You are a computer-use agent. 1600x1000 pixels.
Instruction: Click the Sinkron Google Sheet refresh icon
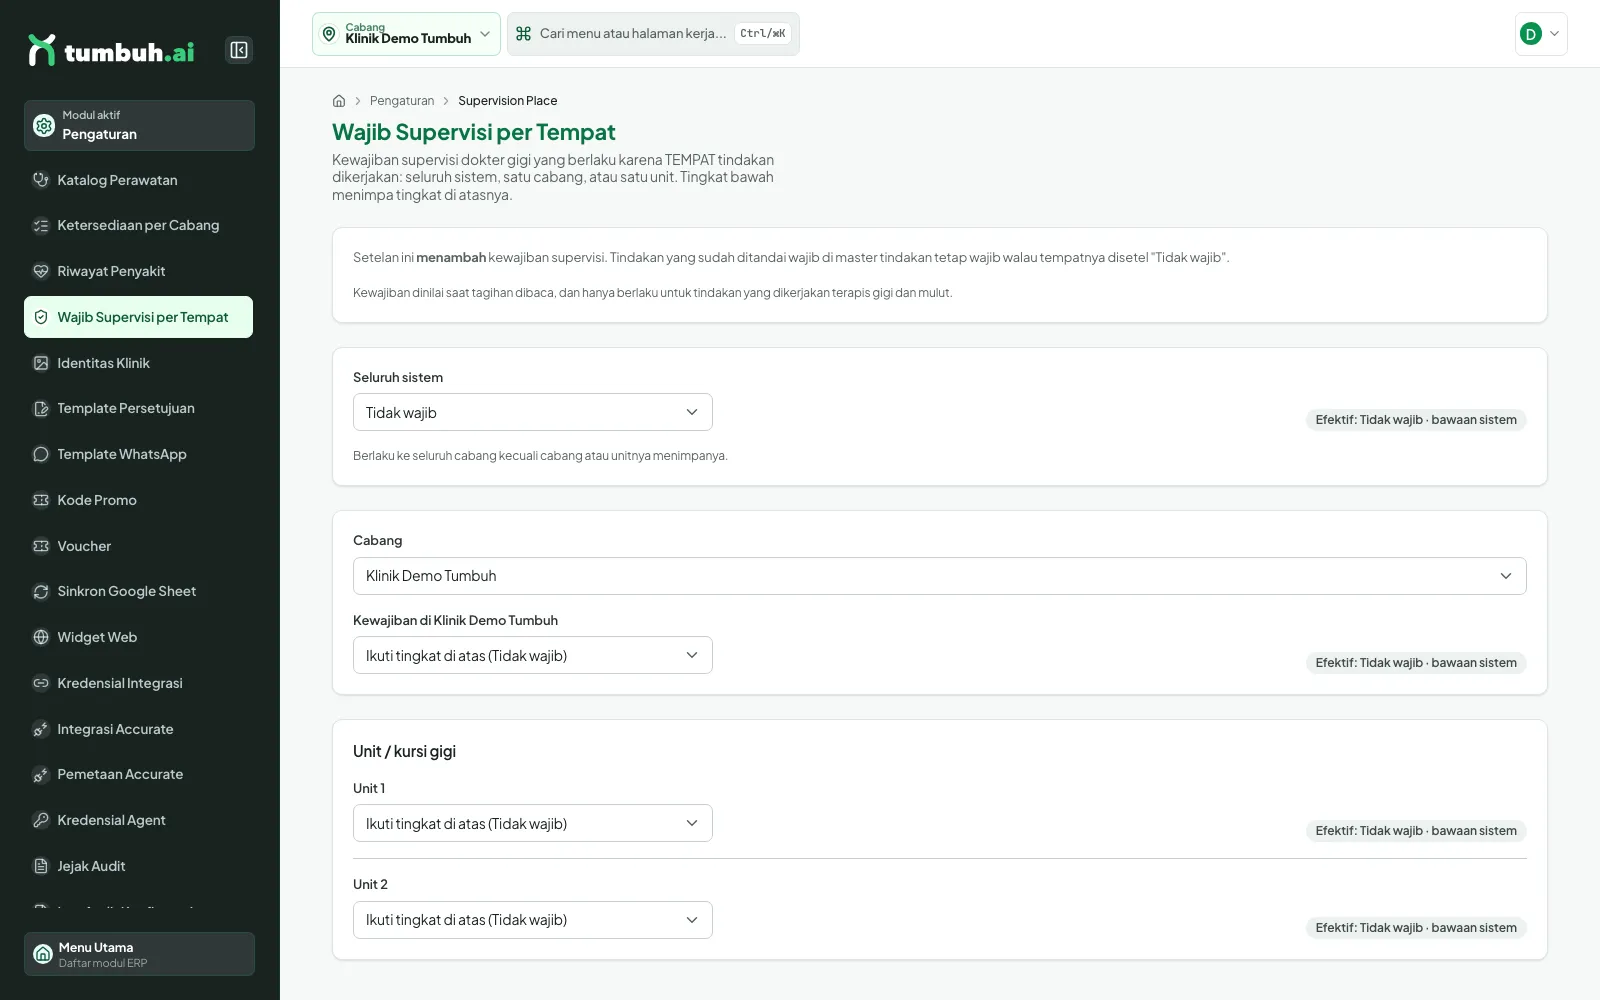pos(41,591)
